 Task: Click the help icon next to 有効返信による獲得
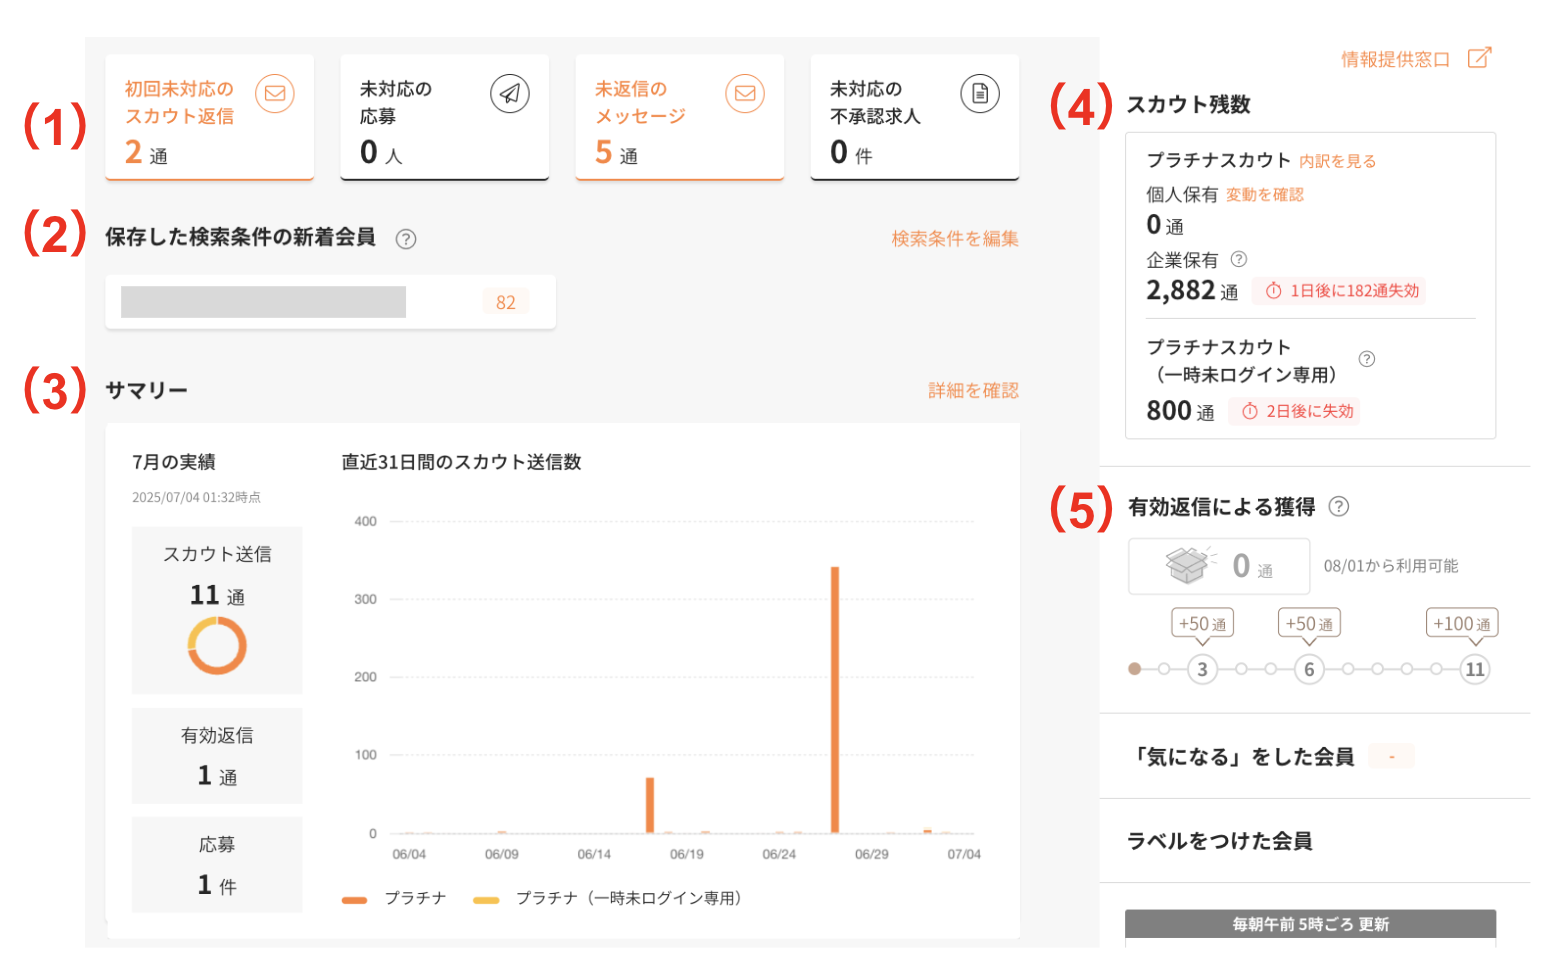click(x=1340, y=507)
